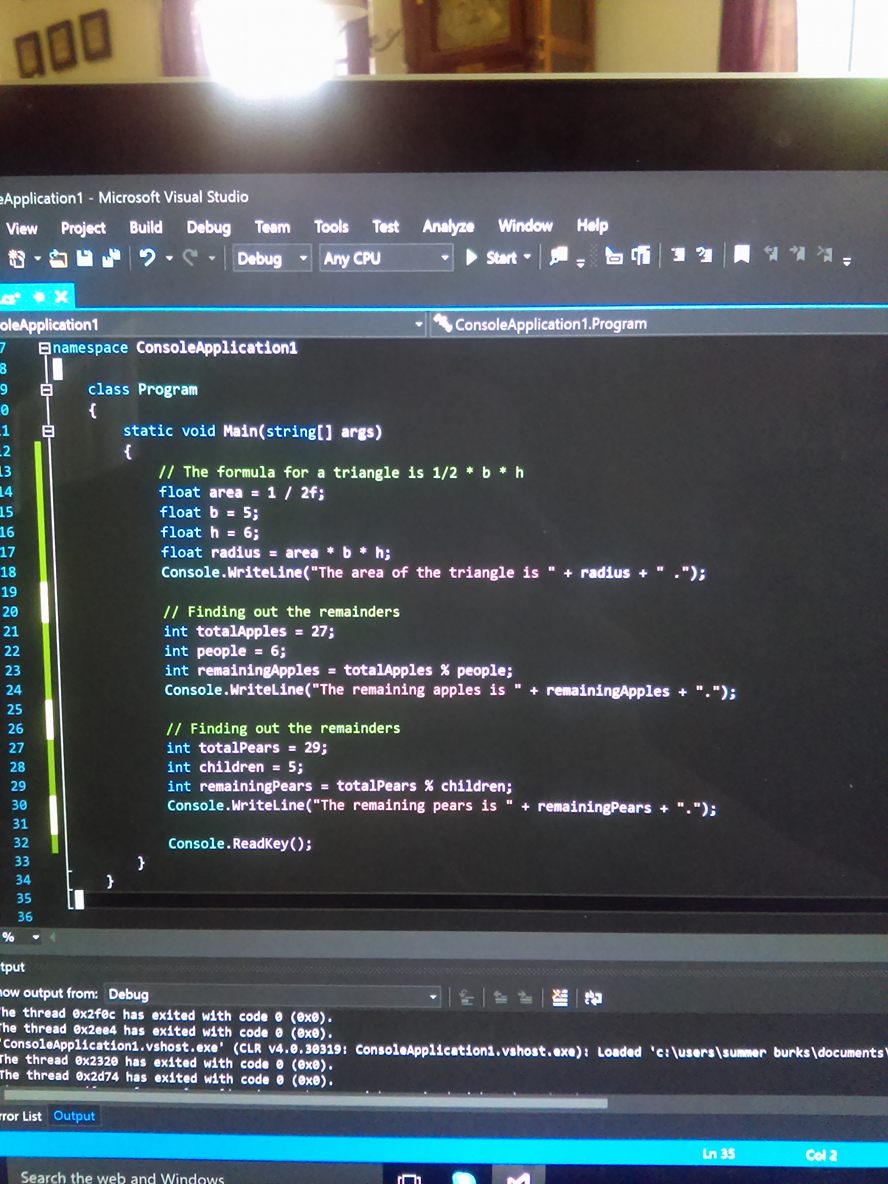
Task: Click the Ln 35 status bar indicator
Action: [x=718, y=1154]
